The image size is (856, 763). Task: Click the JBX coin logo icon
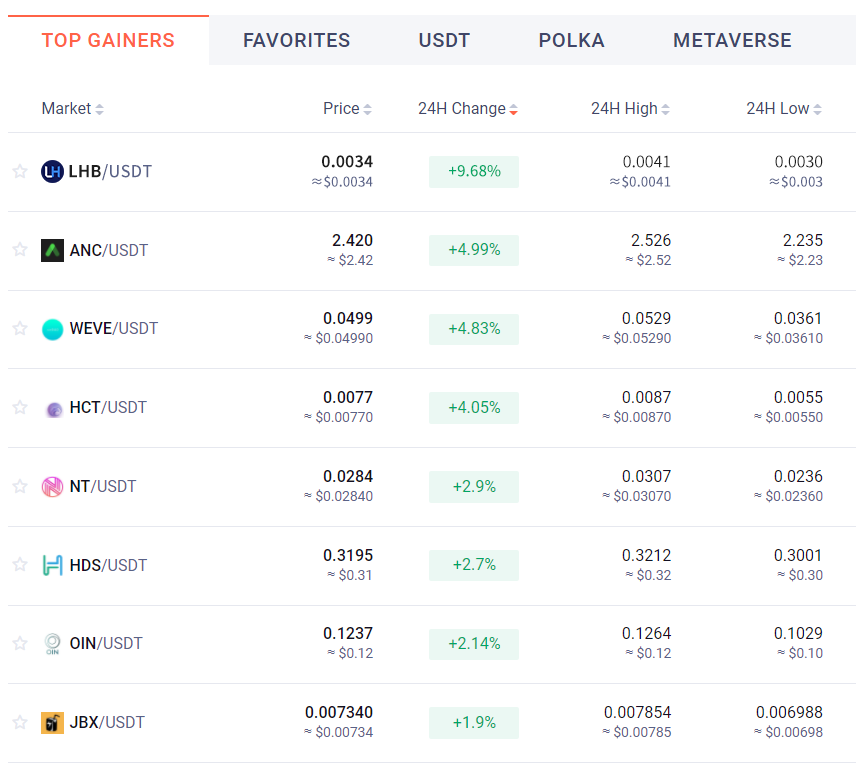[53, 722]
